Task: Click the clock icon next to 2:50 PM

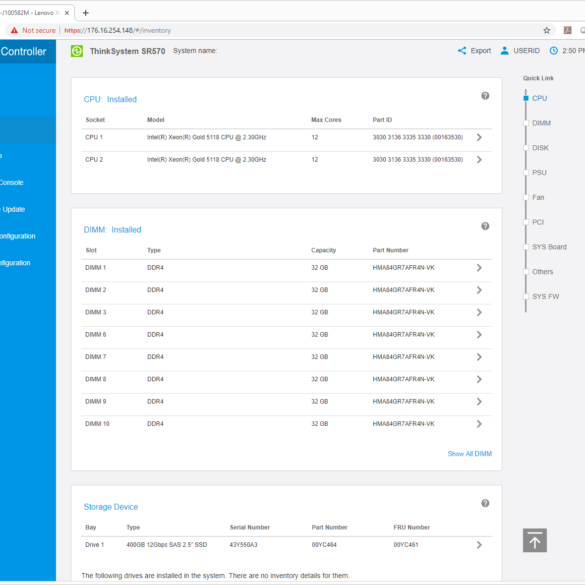Action: [554, 51]
